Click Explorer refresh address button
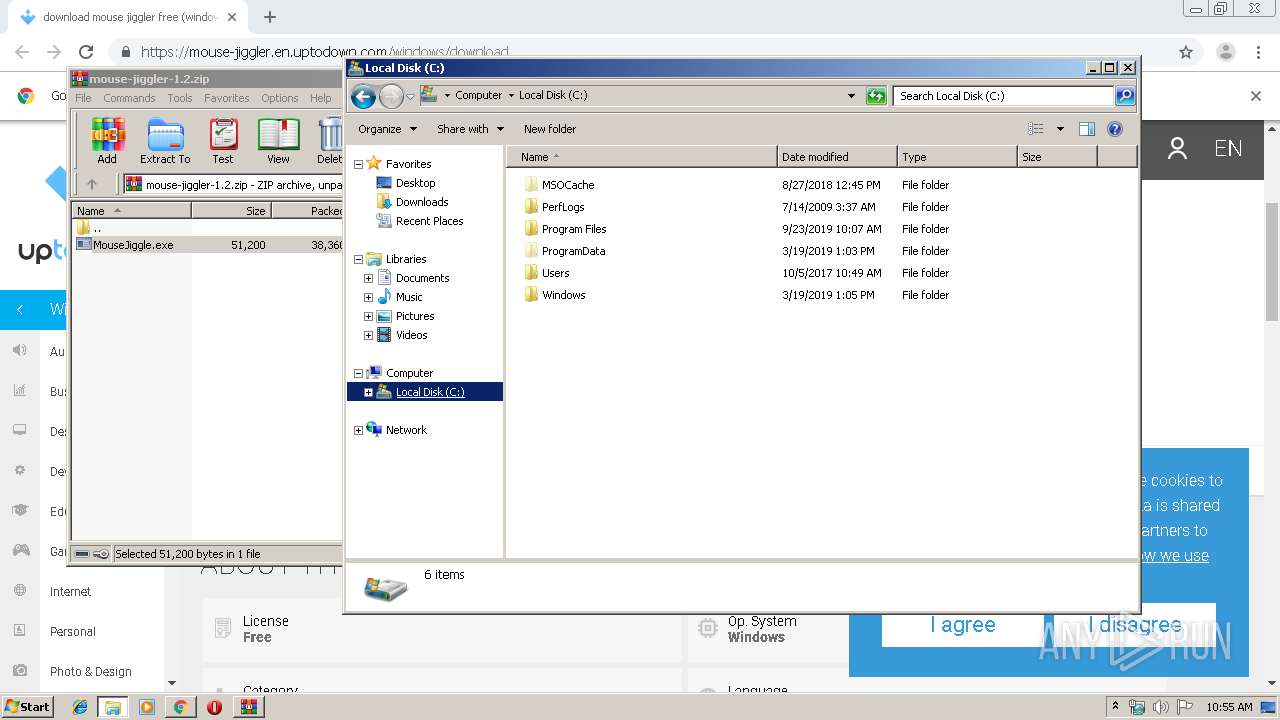This screenshot has height=720, width=1280. click(x=876, y=96)
